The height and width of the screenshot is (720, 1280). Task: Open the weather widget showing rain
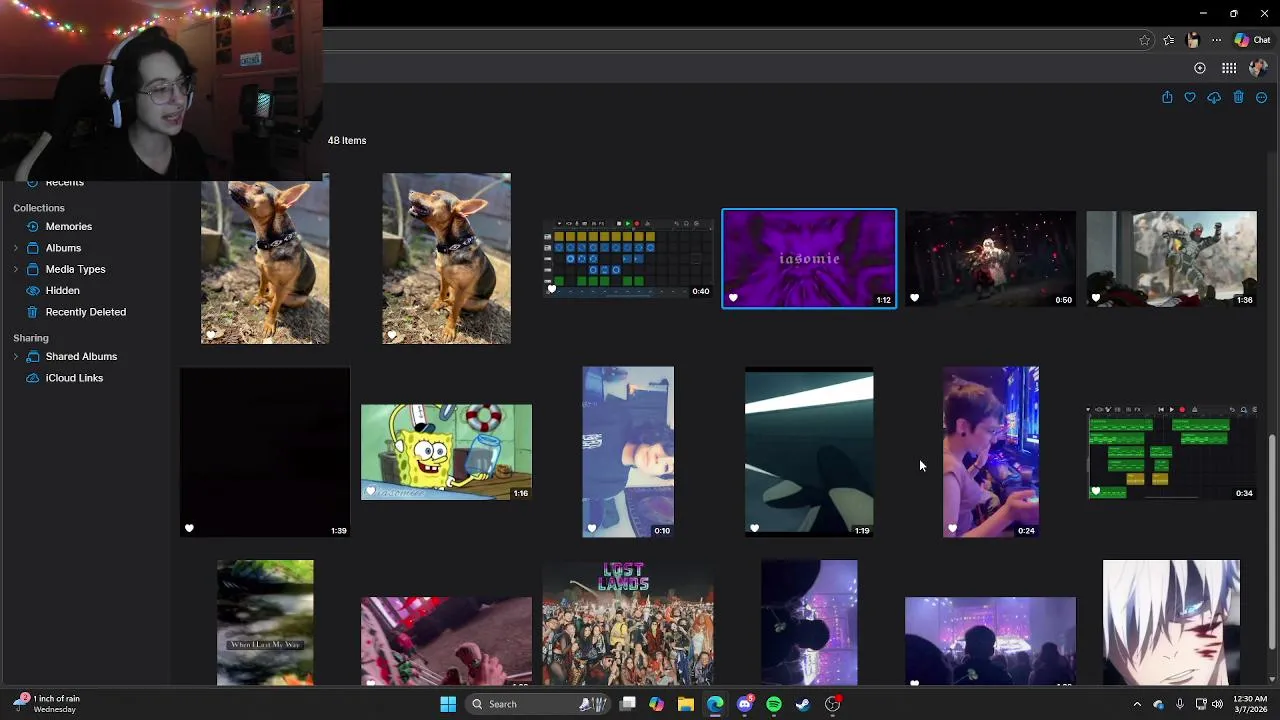(x=47, y=704)
